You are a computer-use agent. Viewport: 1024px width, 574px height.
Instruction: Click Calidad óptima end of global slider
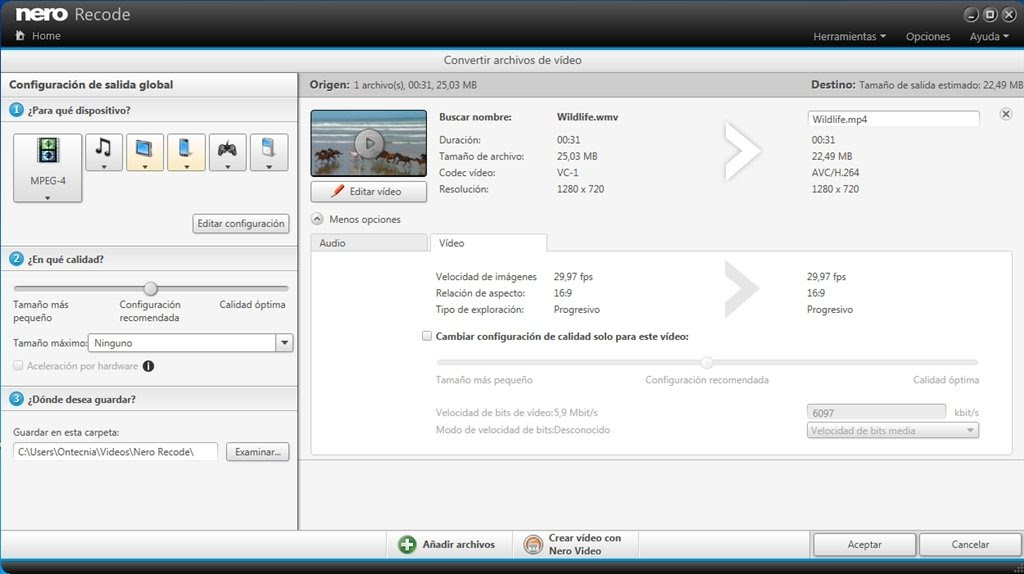click(252, 304)
